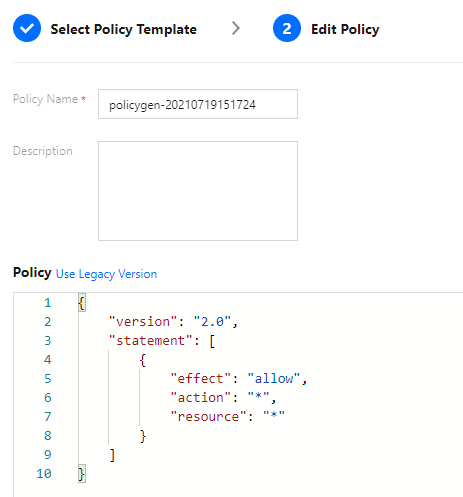Click the closing bracket on line 9
Viewport: 463px width, 497px height.
tap(112, 455)
